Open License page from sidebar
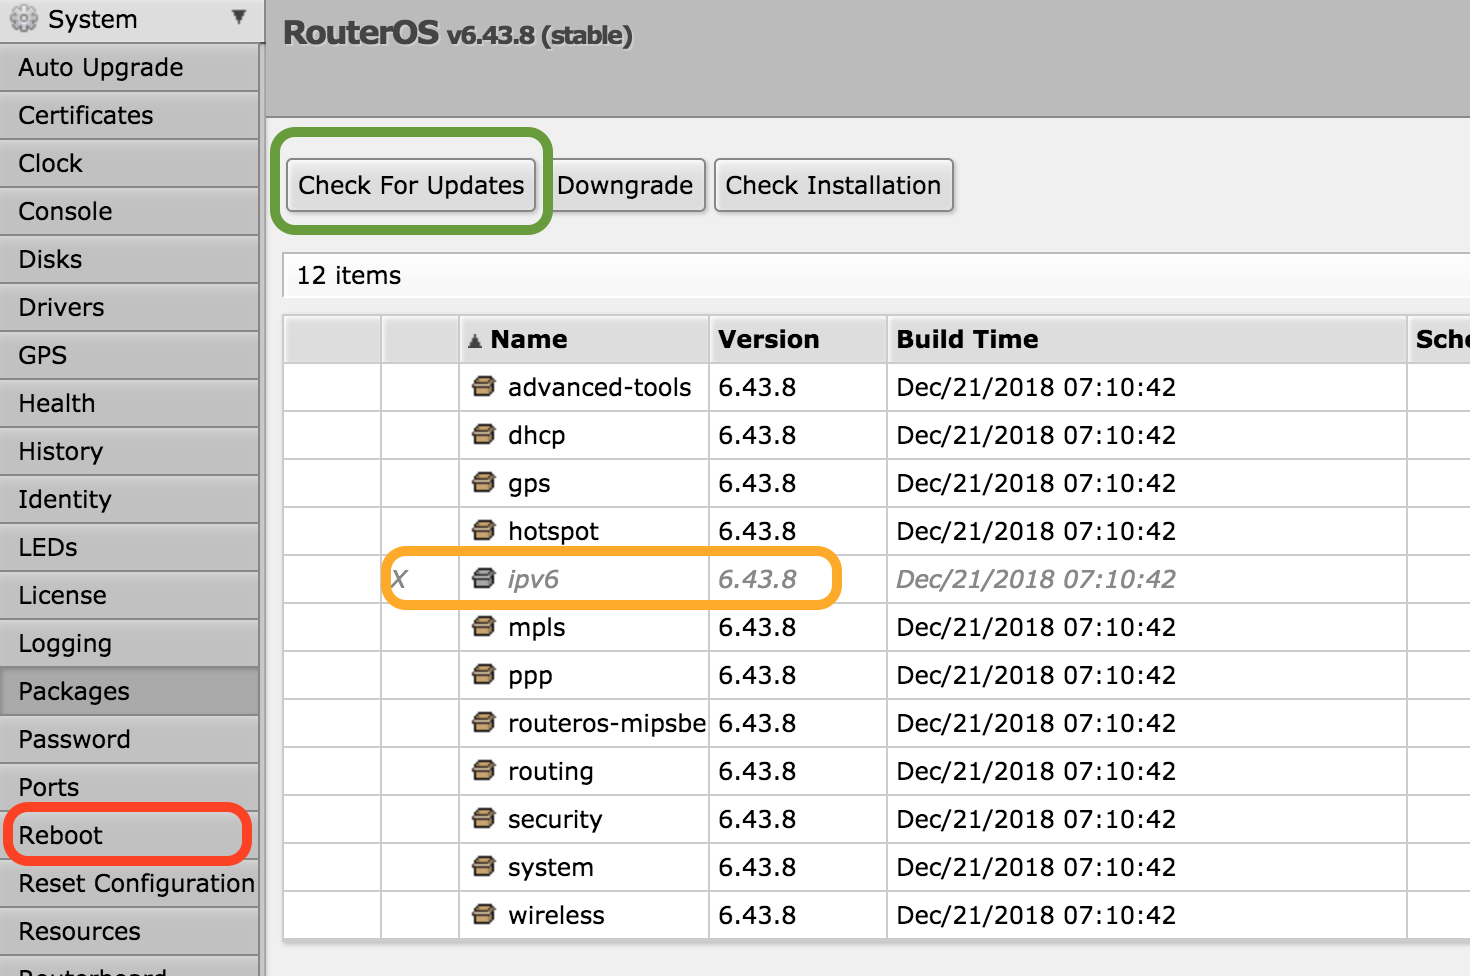 click(129, 595)
